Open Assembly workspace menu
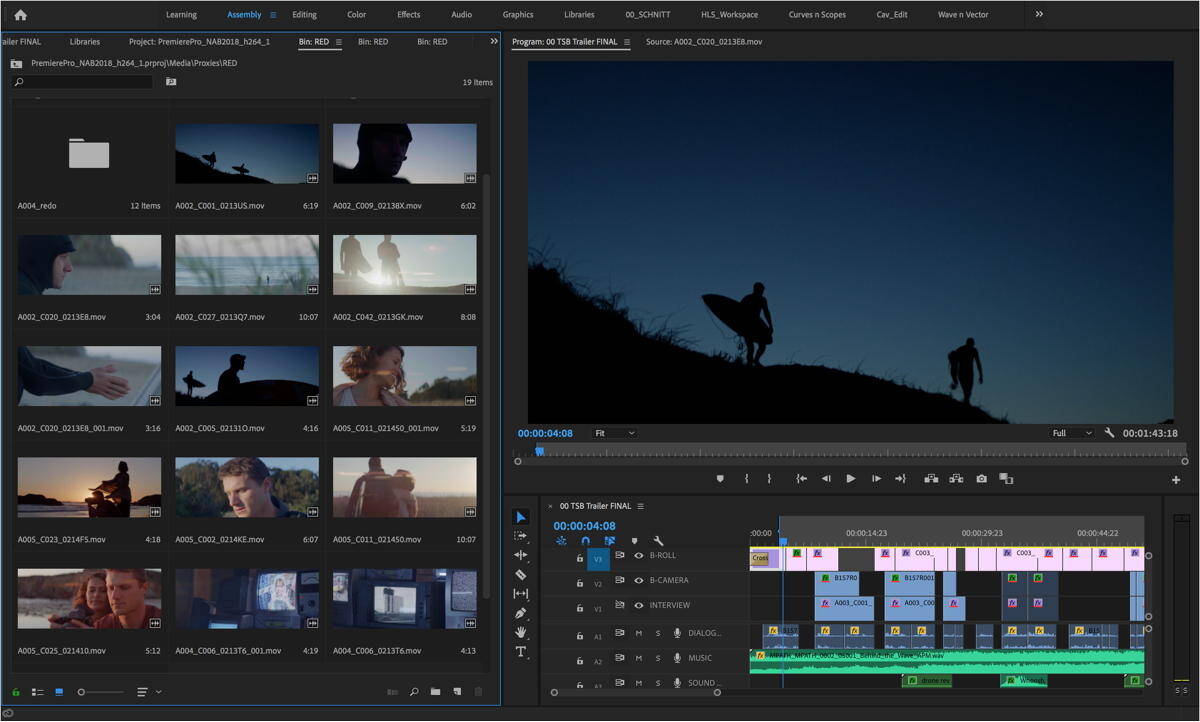The image size is (1200, 722). 273,15
